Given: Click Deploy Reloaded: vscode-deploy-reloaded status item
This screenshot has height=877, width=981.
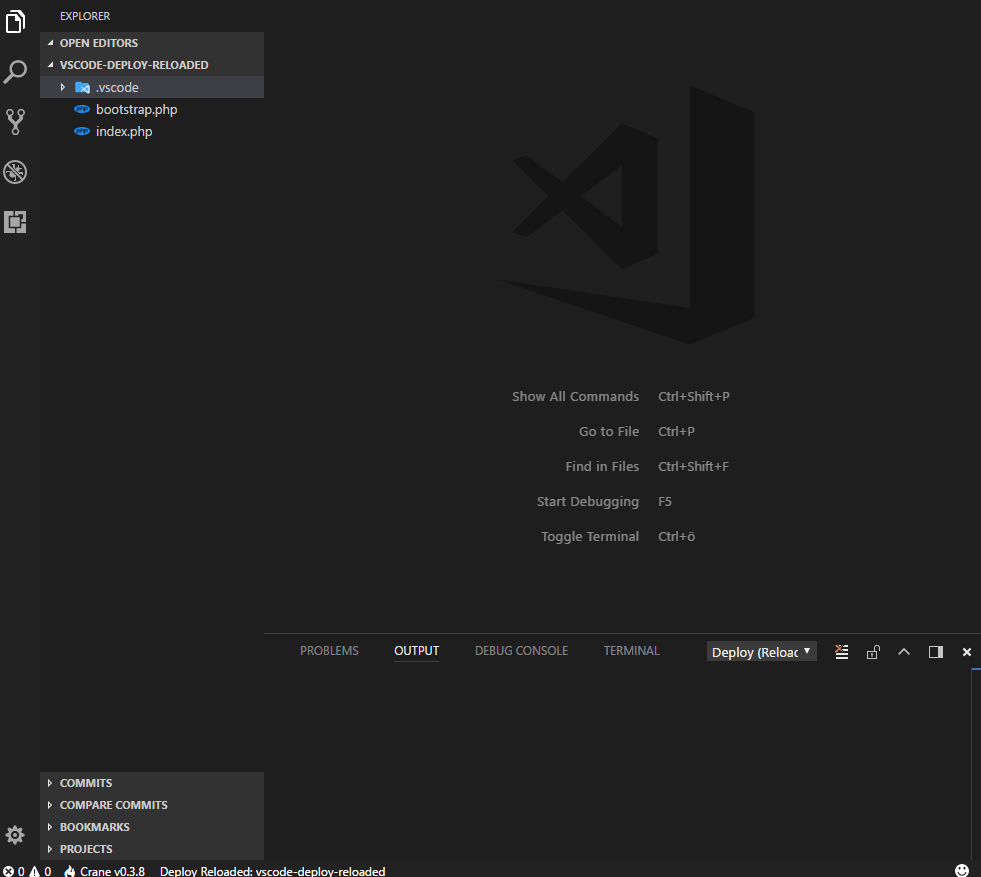Looking at the screenshot, I should (x=272, y=871).
